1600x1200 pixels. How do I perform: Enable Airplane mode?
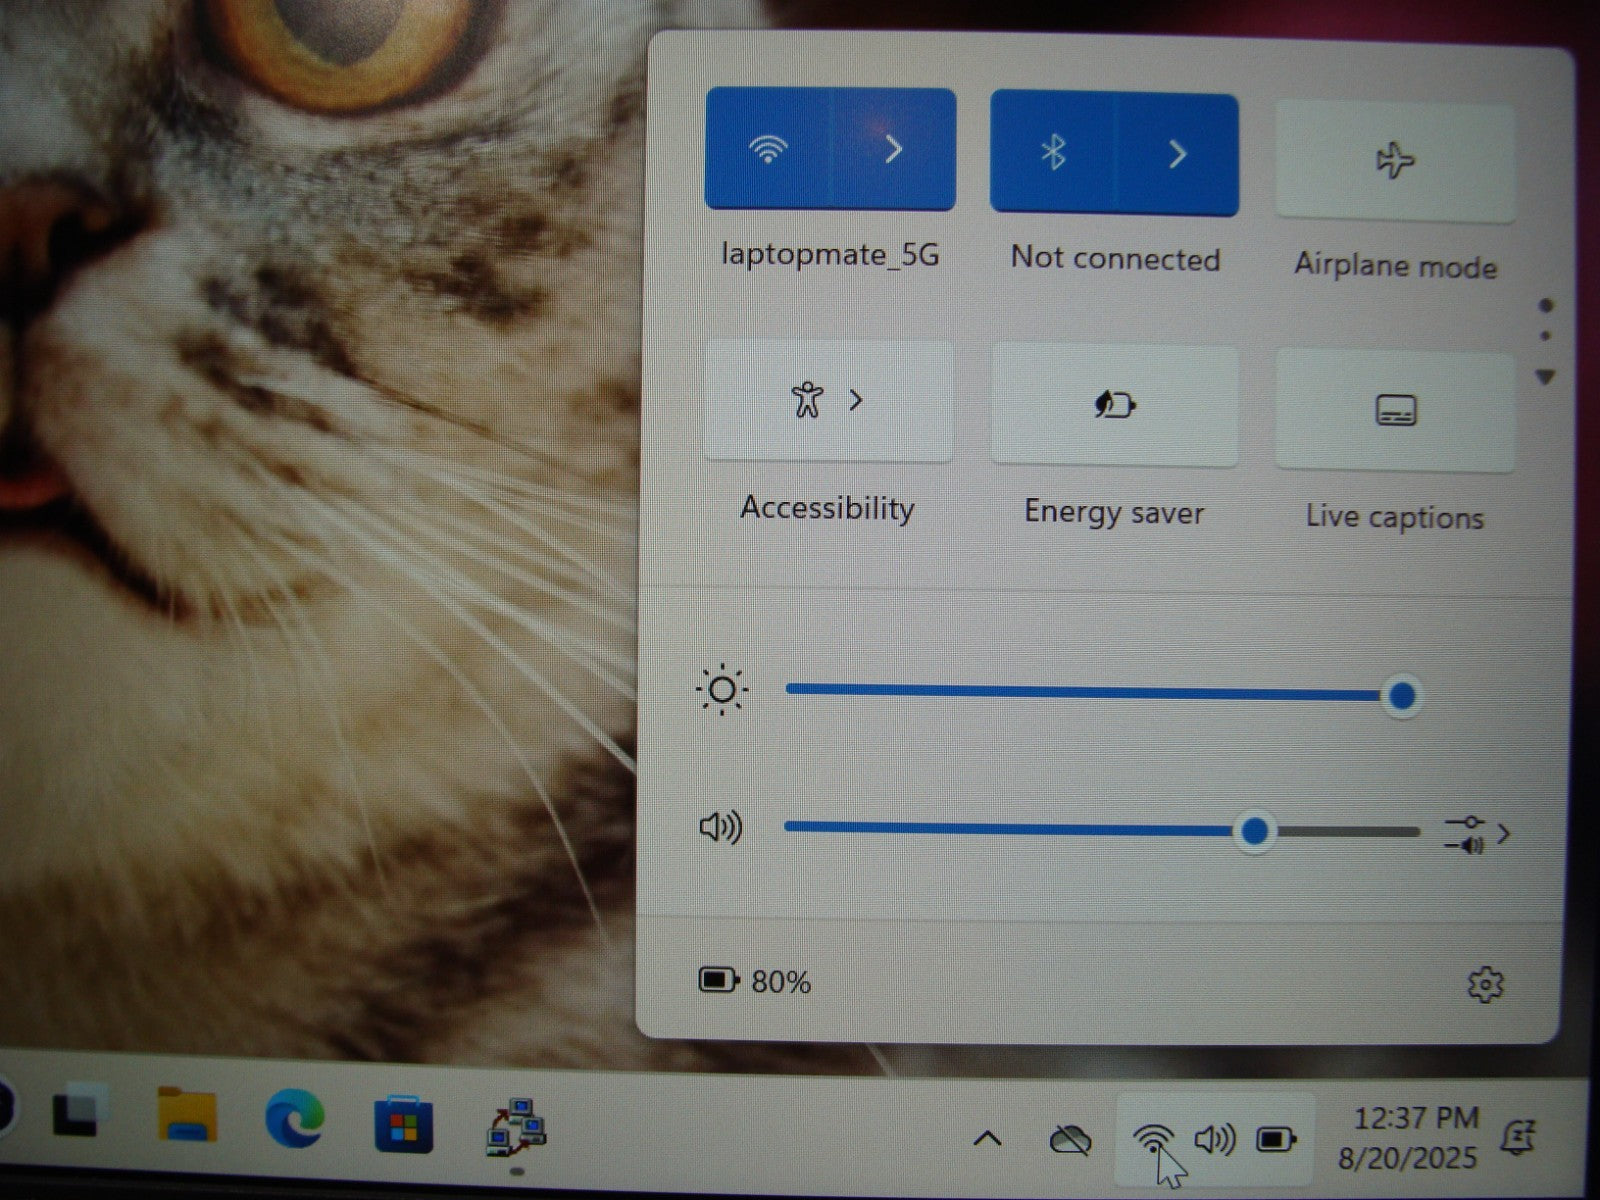[1394, 161]
